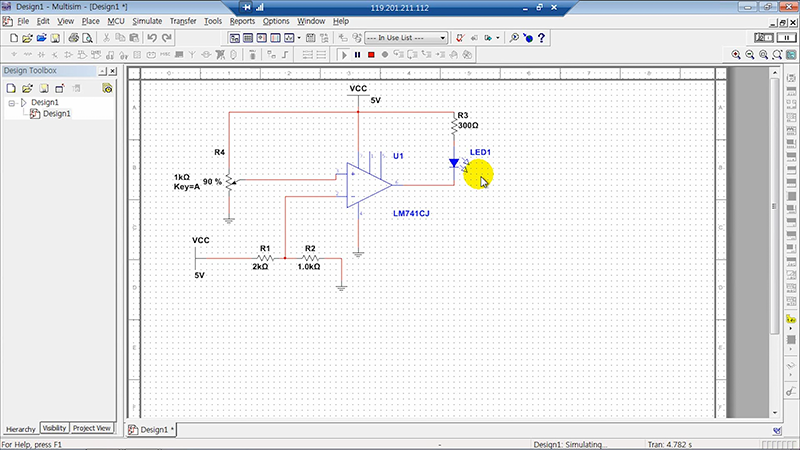This screenshot has width=800, height=450.
Task: Open the Place menu
Action: coord(91,21)
